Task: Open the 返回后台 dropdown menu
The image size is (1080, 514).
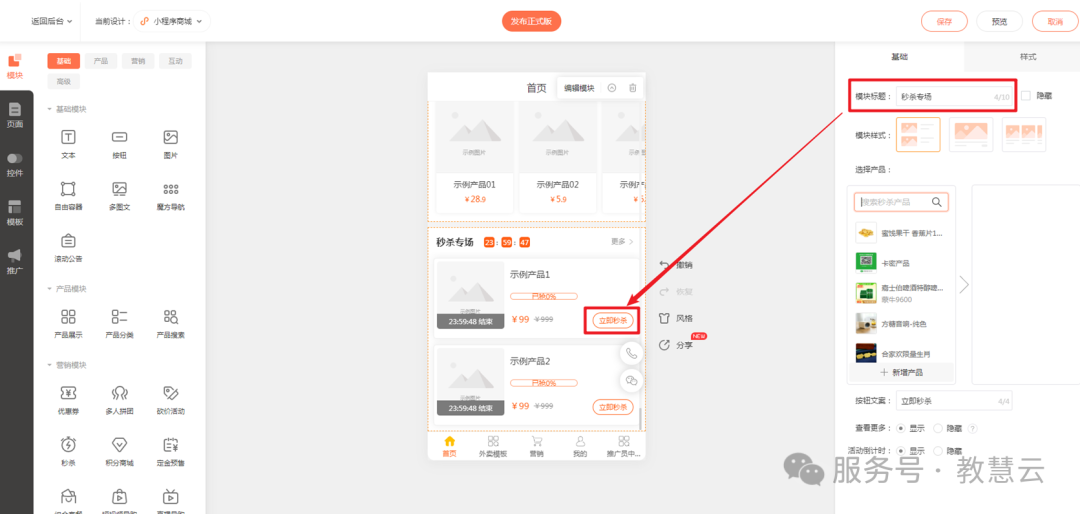Action: (51, 20)
